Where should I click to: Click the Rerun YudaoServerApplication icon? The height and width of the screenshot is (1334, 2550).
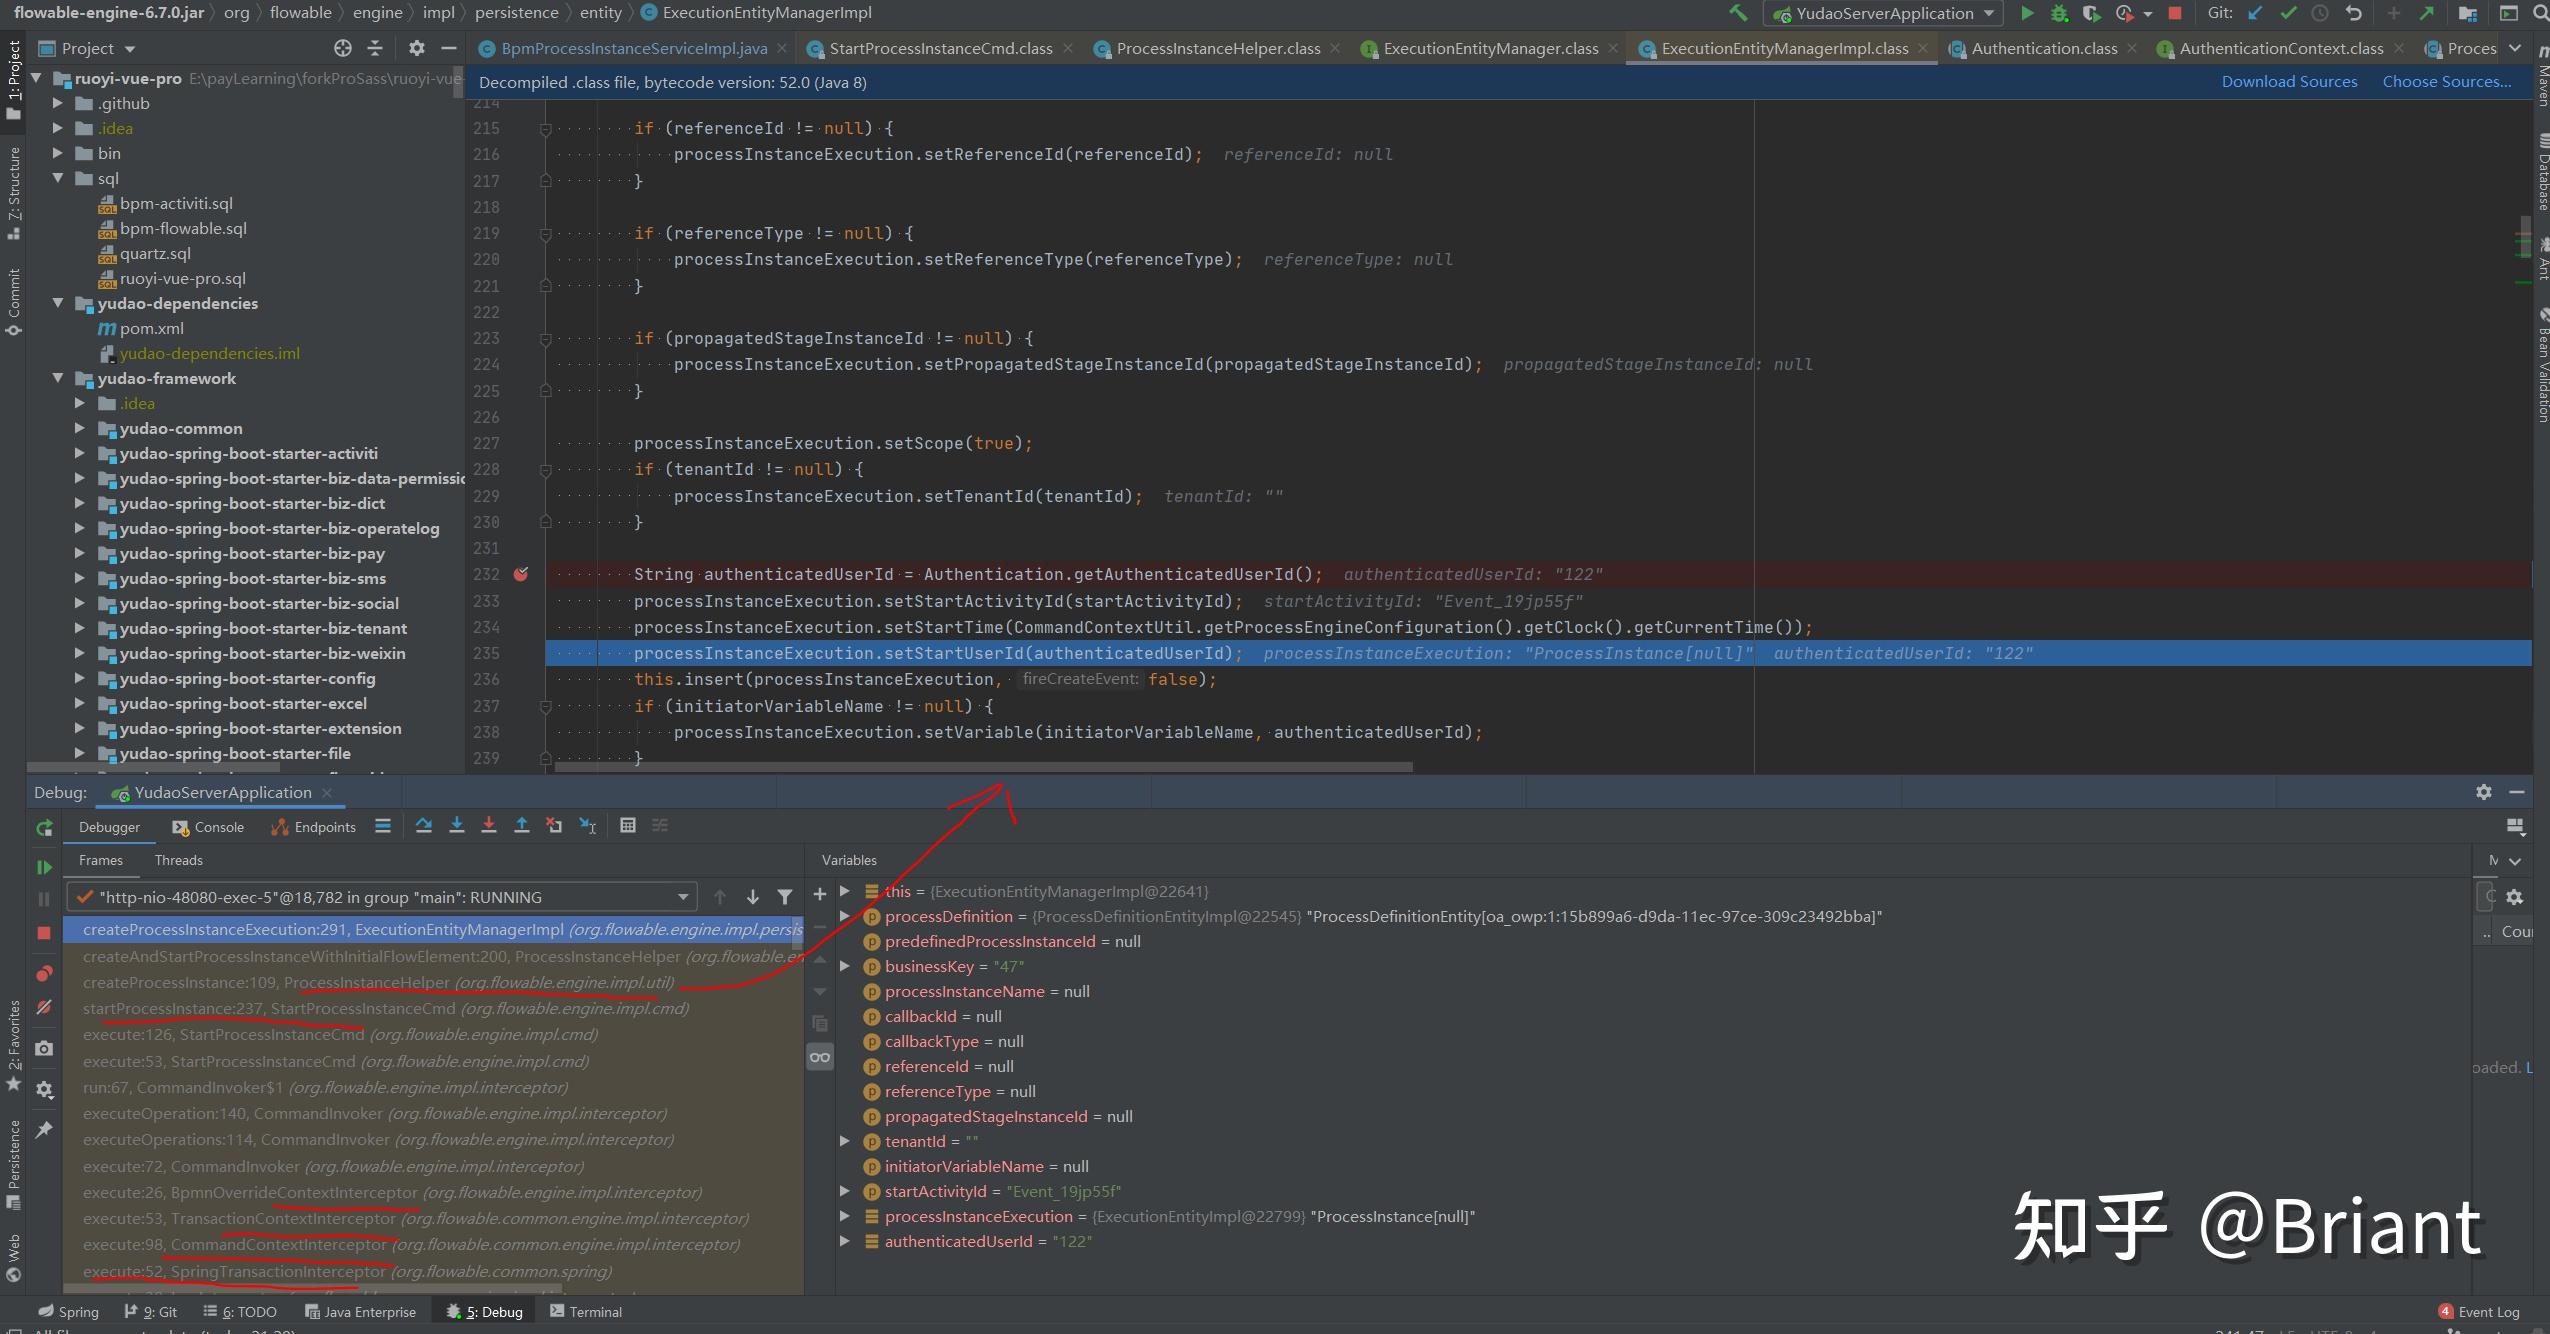[x=44, y=828]
